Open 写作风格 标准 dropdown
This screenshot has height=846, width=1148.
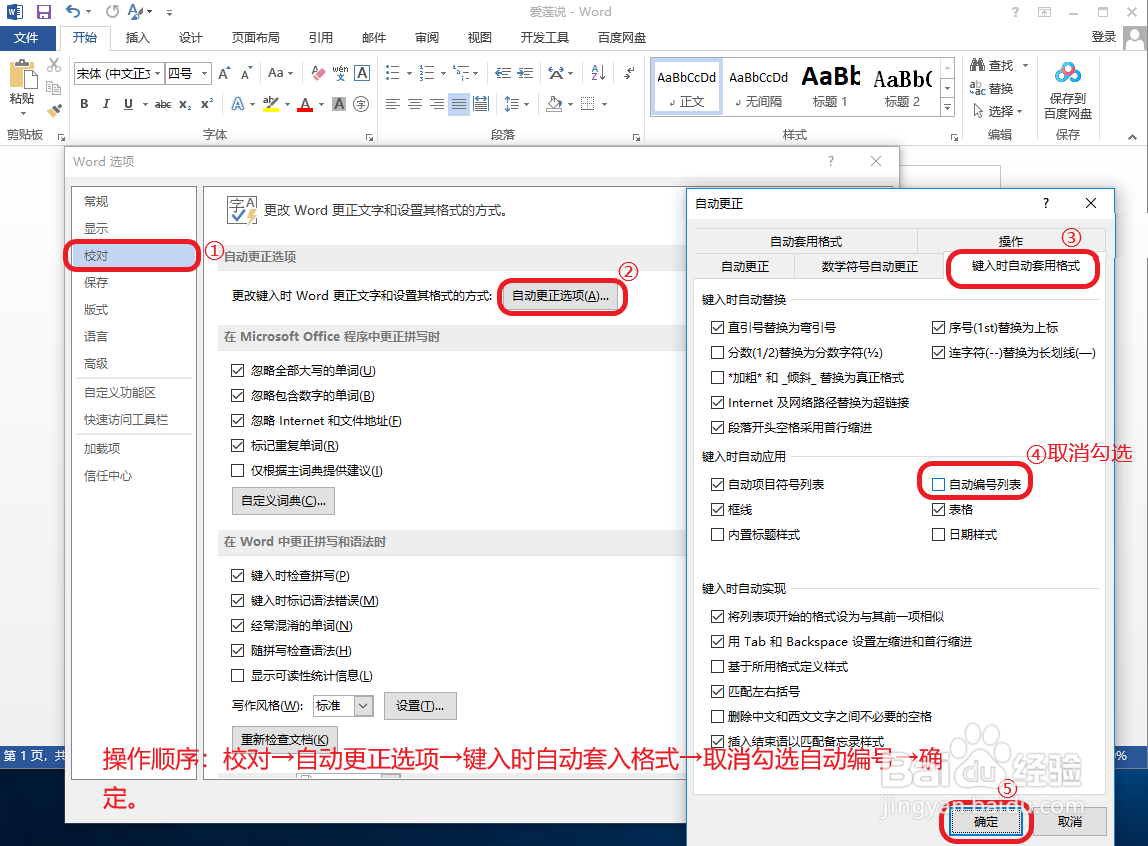[363, 705]
